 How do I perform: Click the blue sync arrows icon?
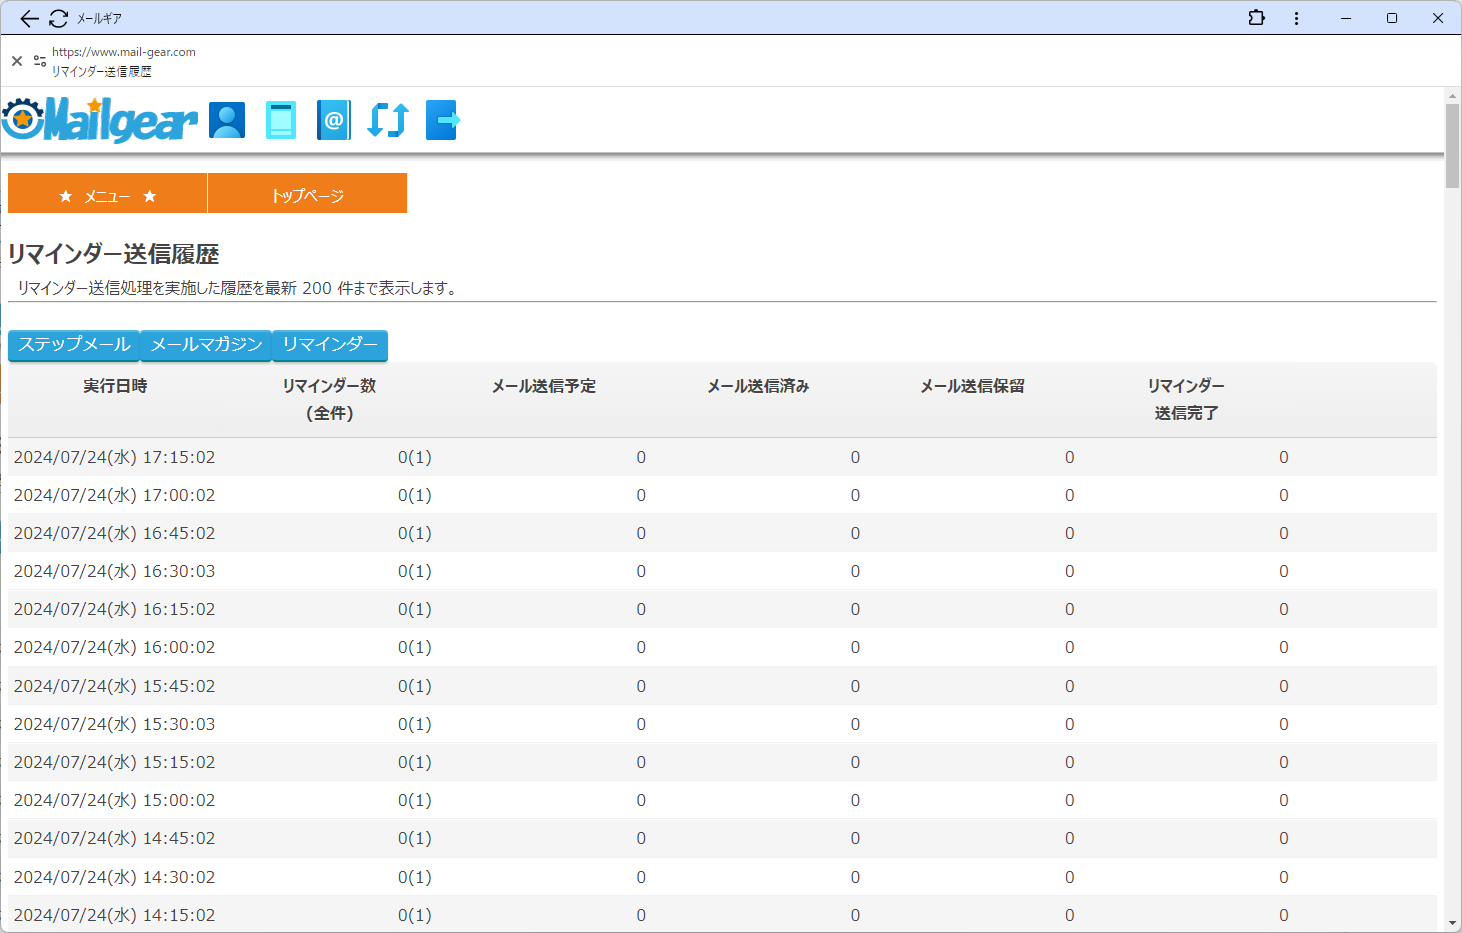pos(388,120)
